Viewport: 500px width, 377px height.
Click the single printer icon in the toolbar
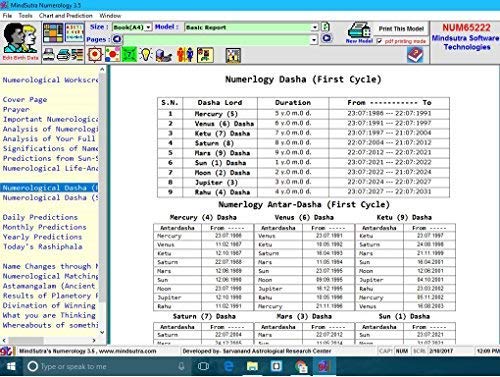click(x=49, y=54)
